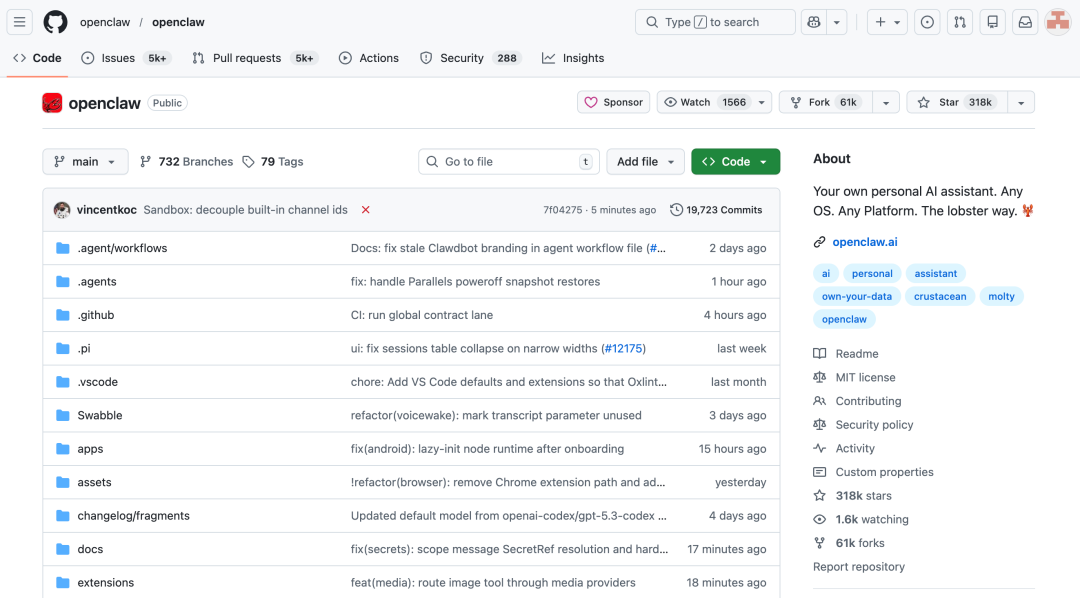The image size is (1080, 598).
Task: Open Copilot chat icon in header
Action: tap(813, 22)
